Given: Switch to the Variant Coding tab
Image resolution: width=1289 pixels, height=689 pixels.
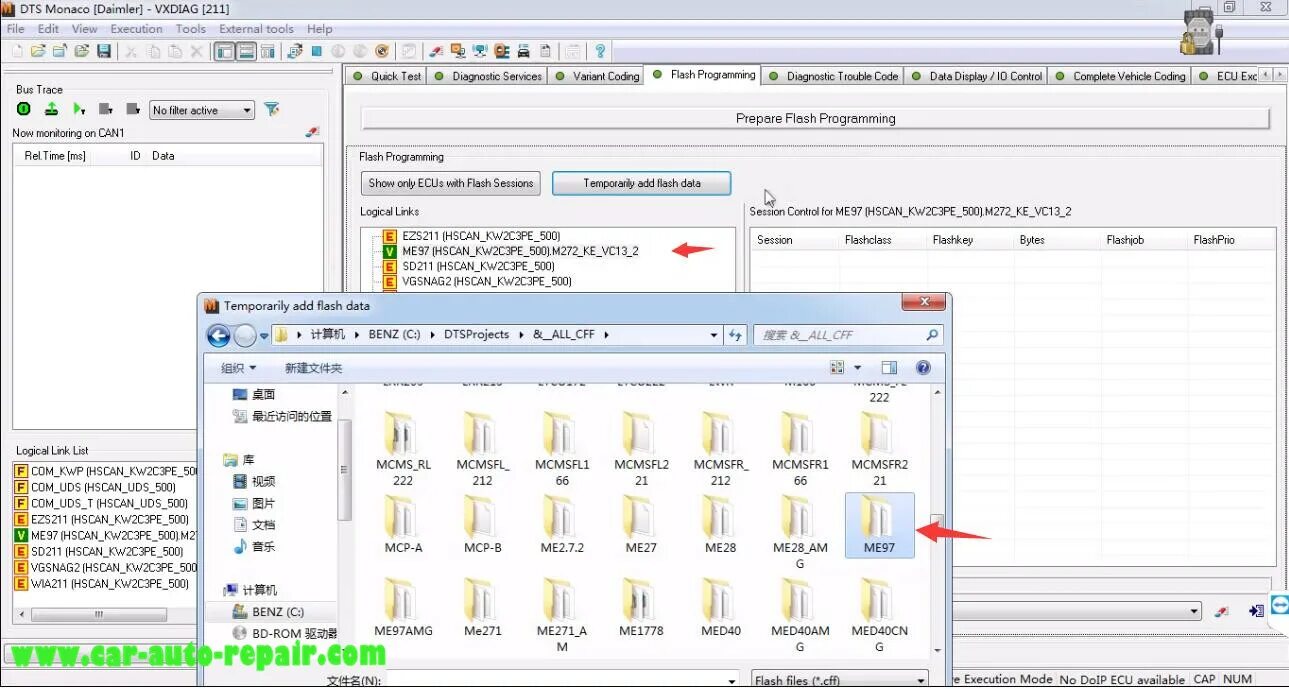Looking at the screenshot, I should tap(598, 76).
